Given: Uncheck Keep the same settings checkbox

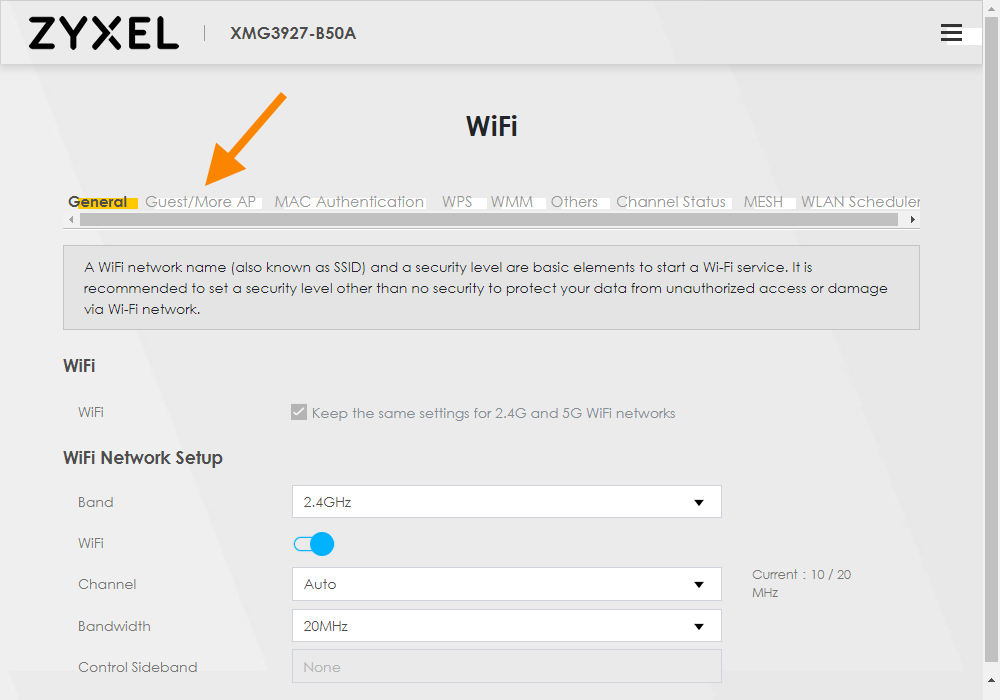Looking at the screenshot, I should 299,412.
